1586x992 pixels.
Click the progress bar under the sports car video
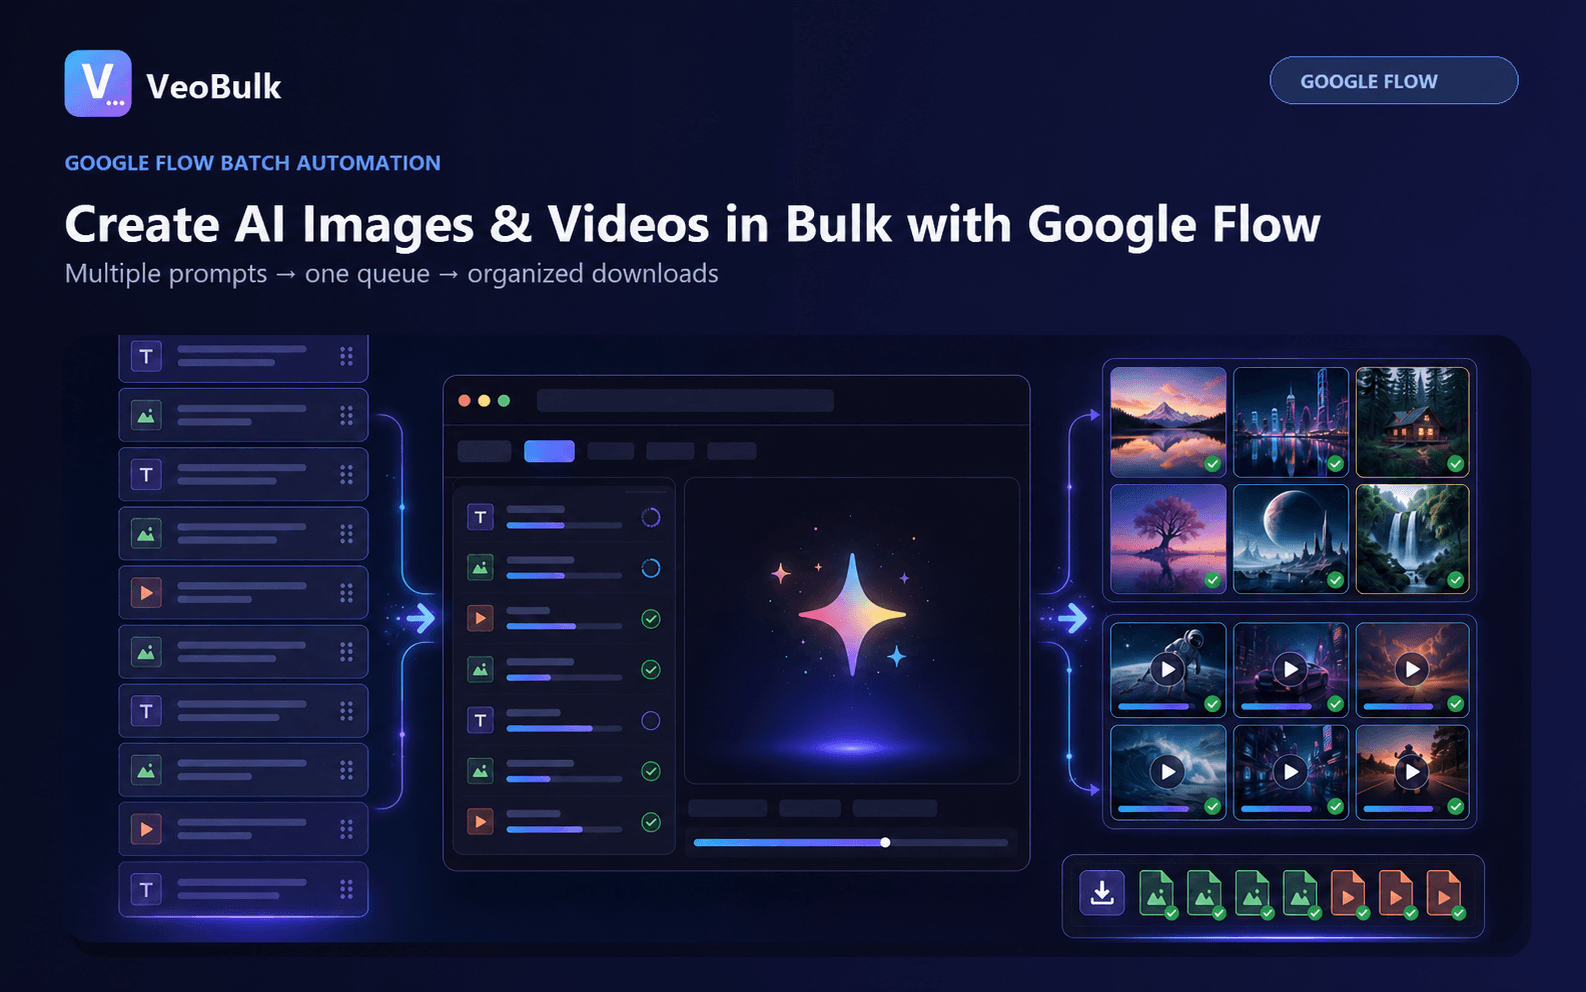[x=1282, y=706]
